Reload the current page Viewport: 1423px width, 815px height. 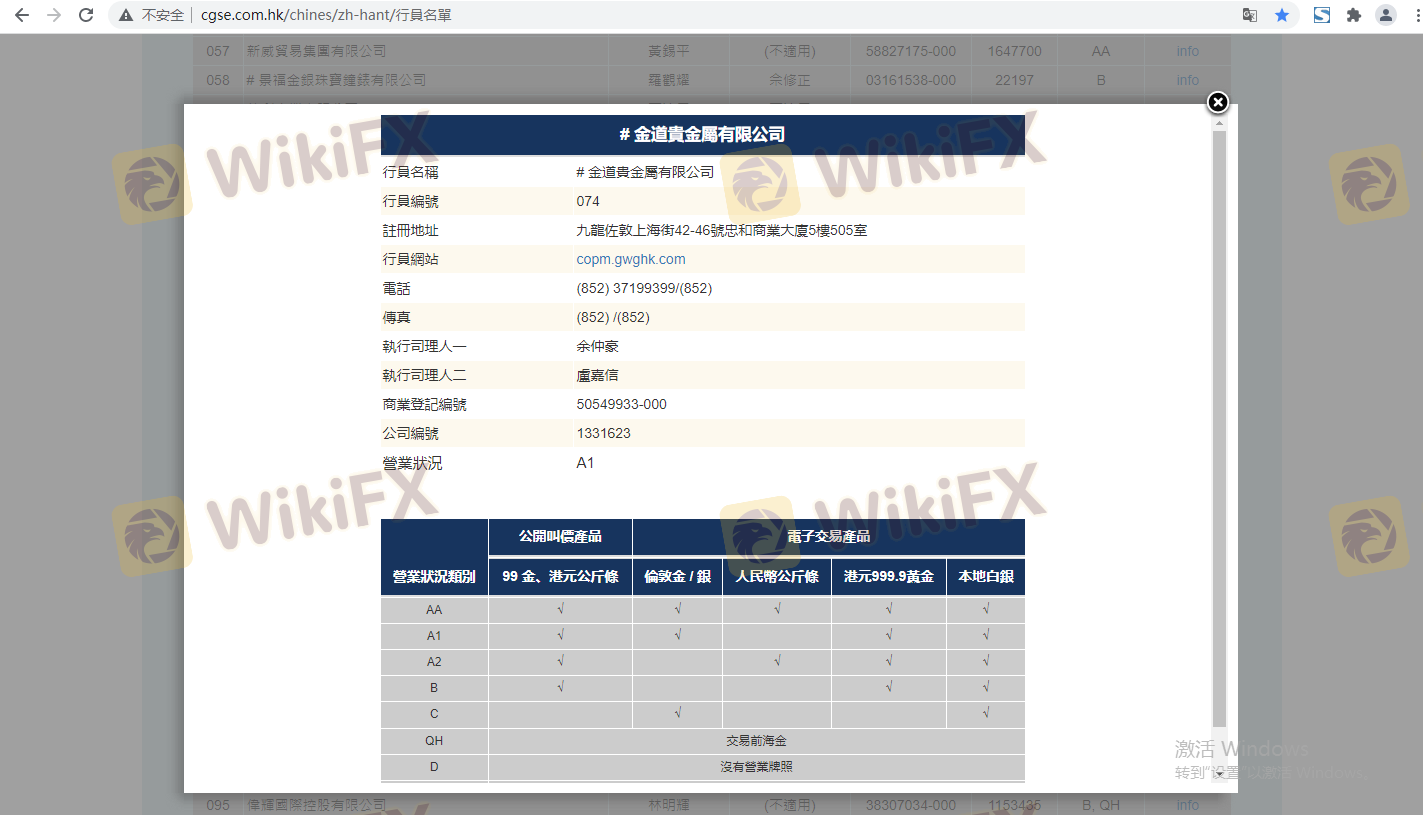pos(86,15)
